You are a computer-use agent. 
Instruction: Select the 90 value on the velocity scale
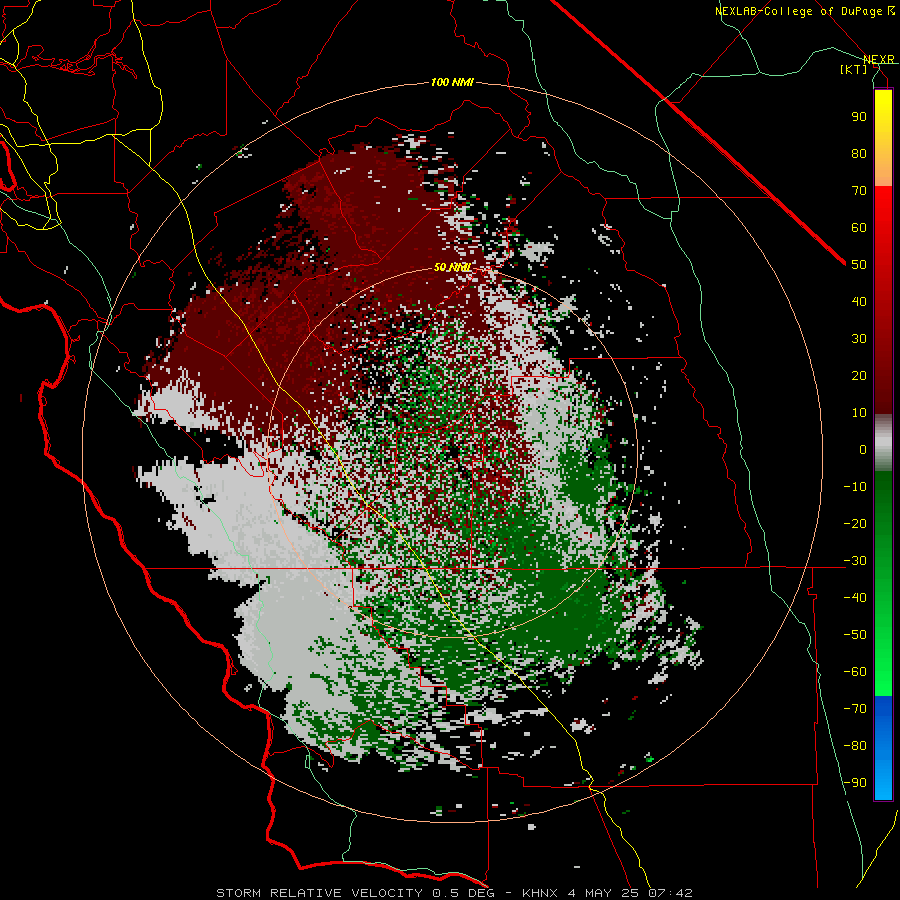(859, 117)
